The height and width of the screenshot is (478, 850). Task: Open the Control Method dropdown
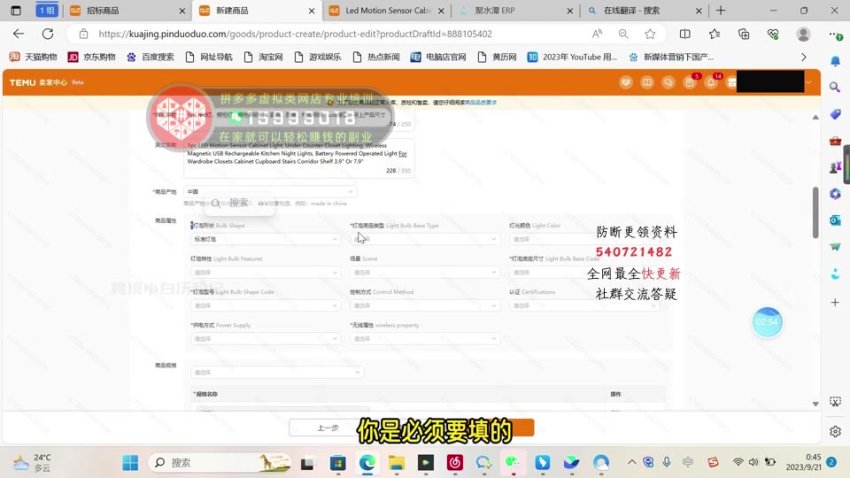423,305
